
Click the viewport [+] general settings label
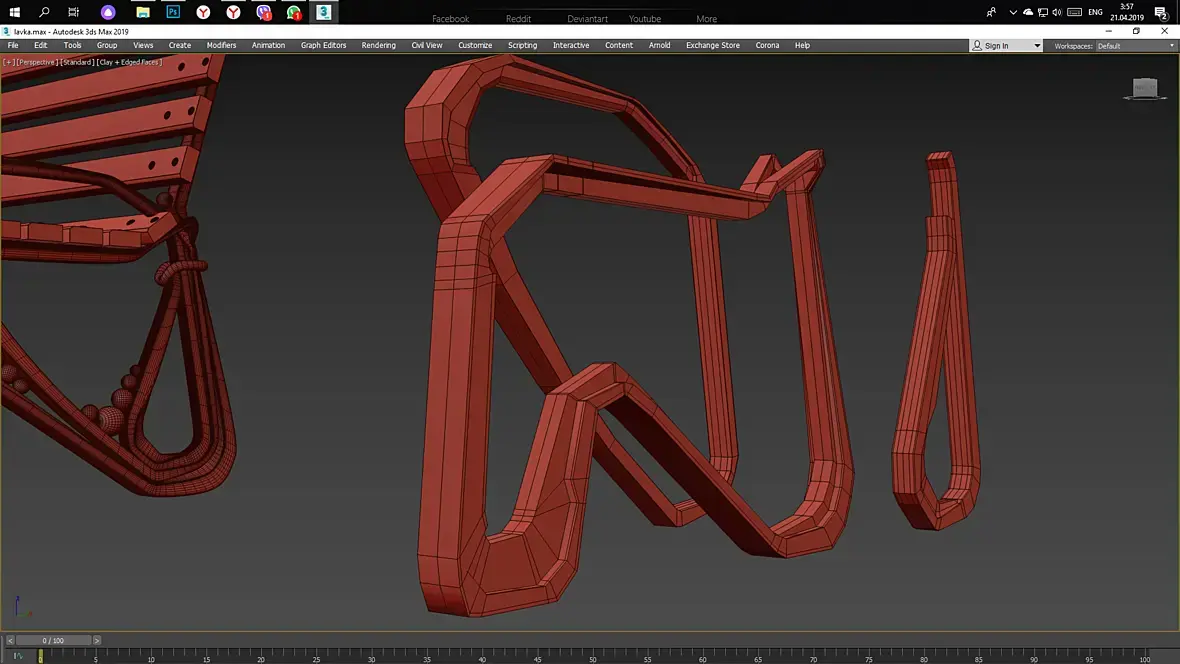[x=9, y=62]
